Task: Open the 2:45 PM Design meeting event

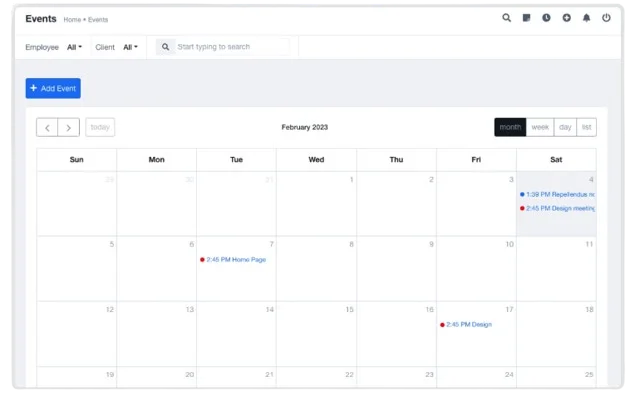Action: (557, 208)
